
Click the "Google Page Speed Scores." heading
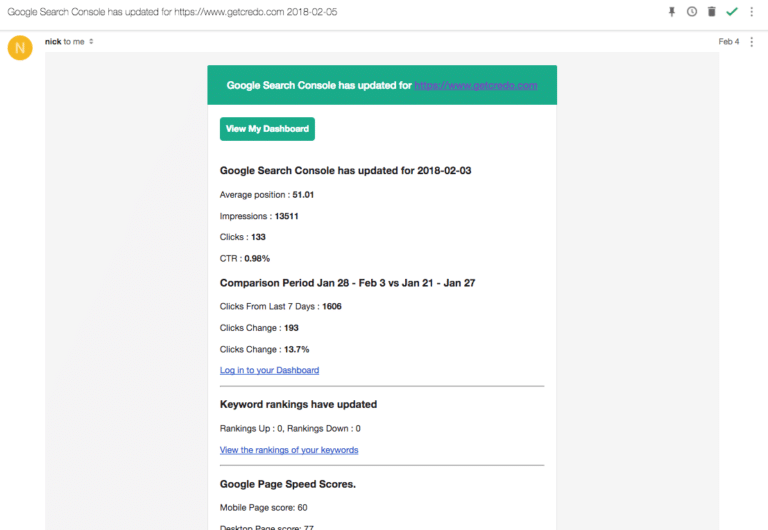point(288,484)
